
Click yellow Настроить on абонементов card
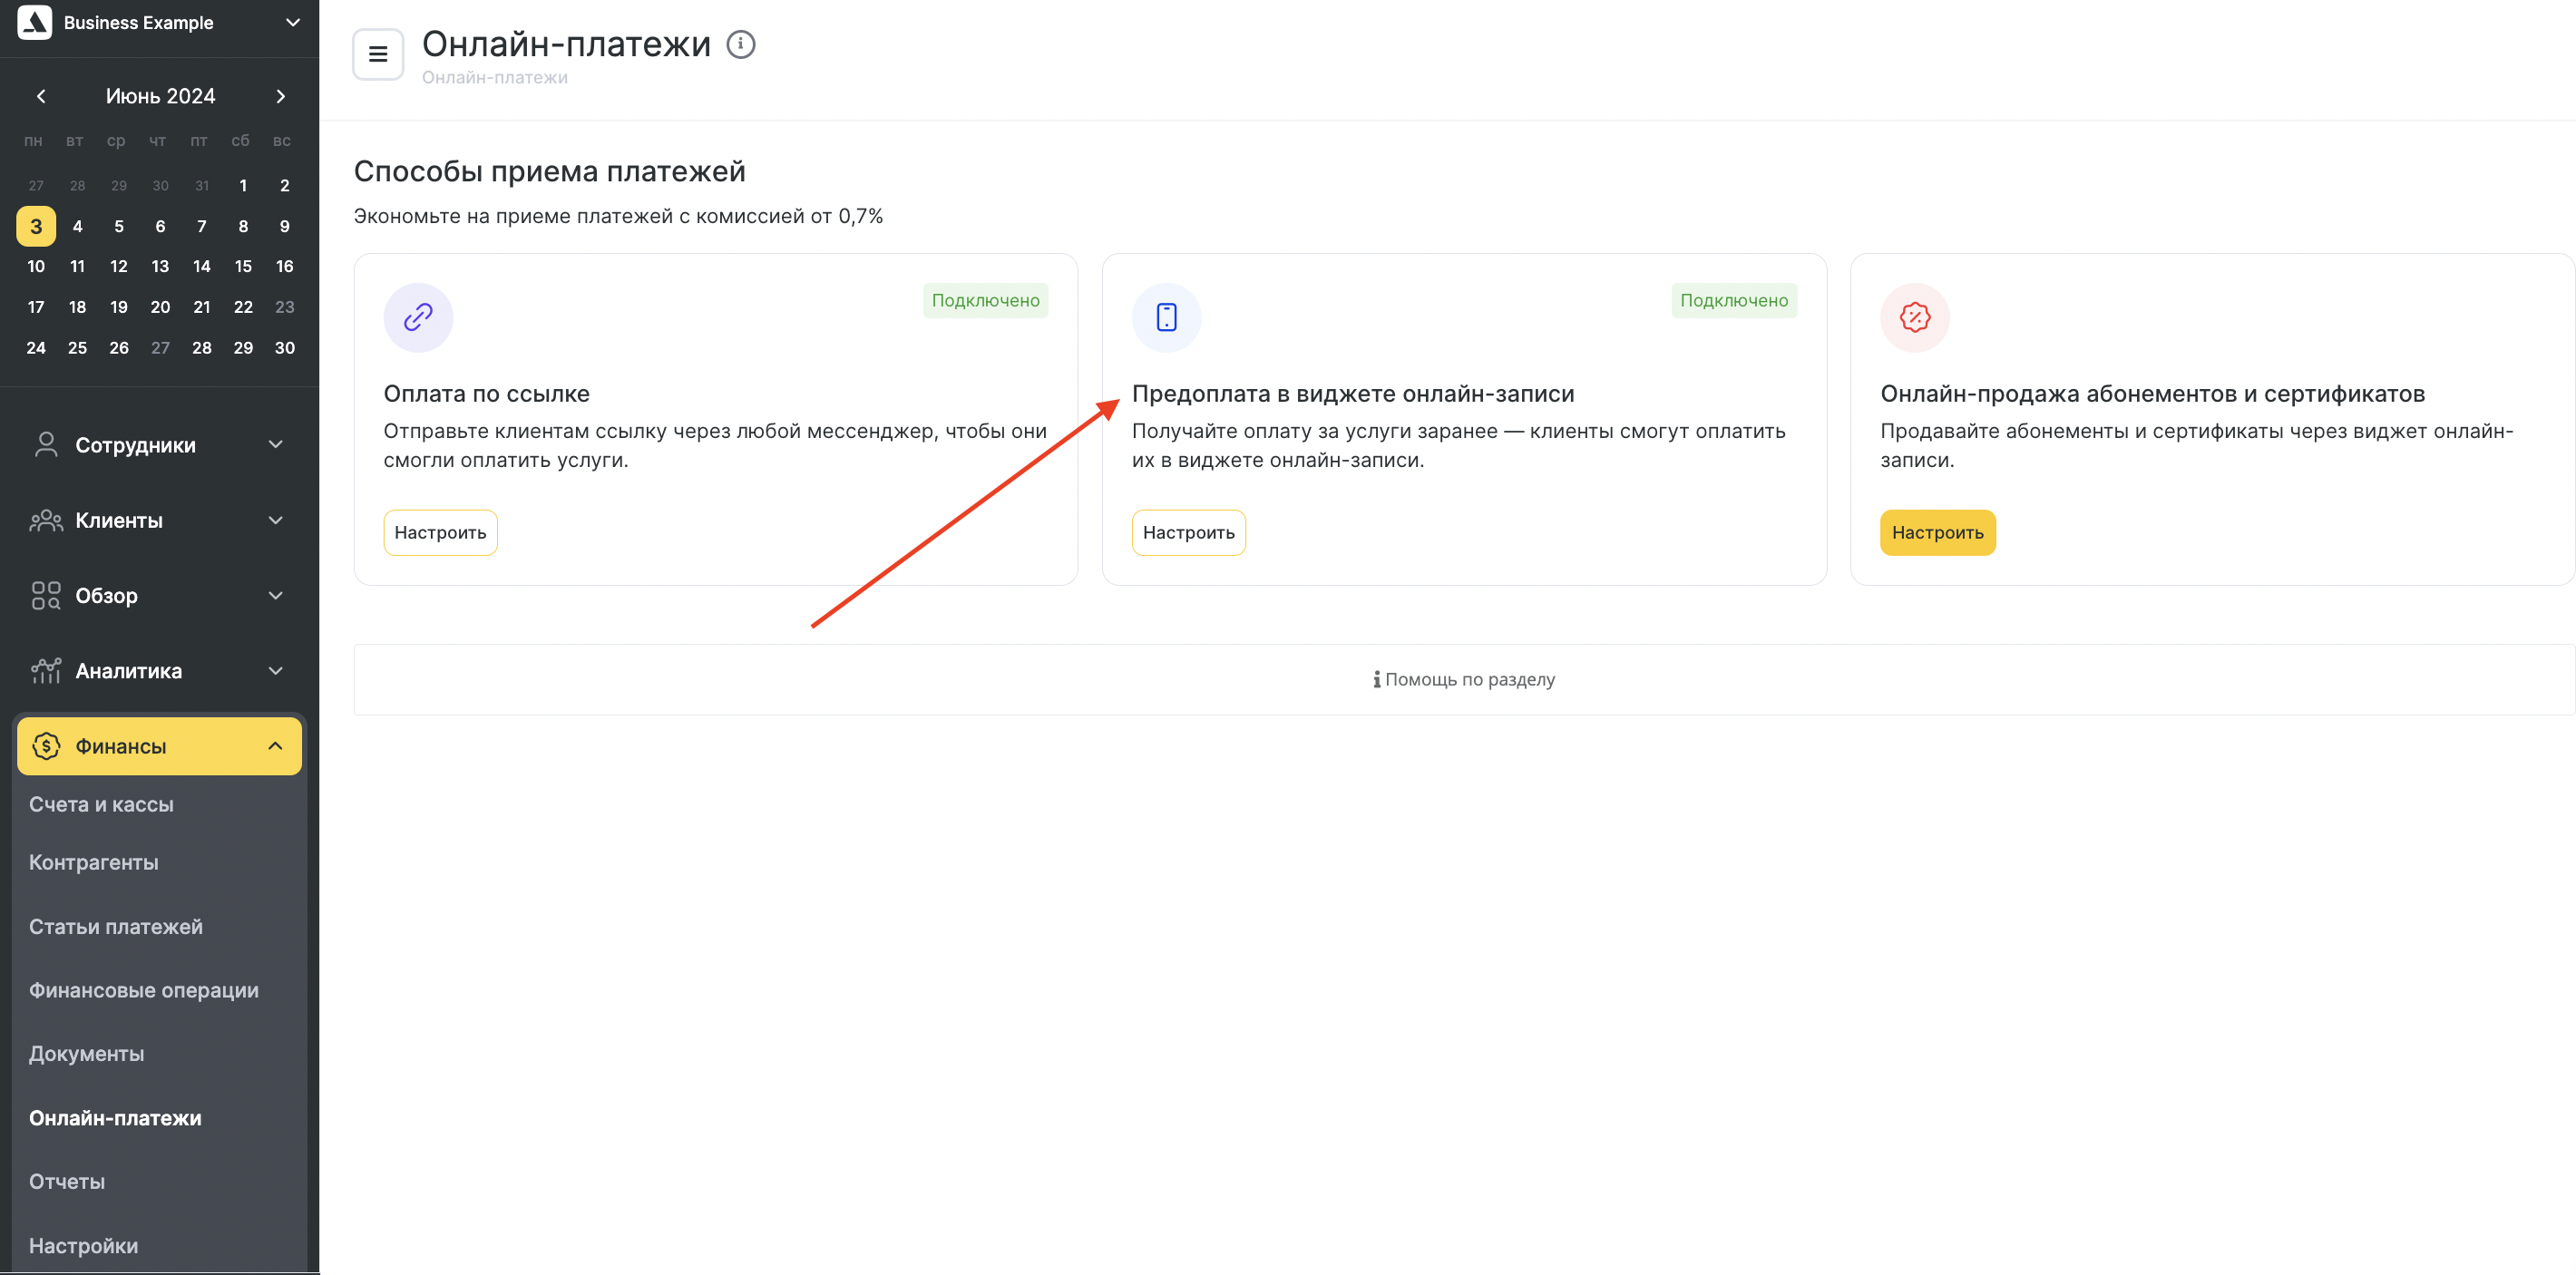point(1937,532)
